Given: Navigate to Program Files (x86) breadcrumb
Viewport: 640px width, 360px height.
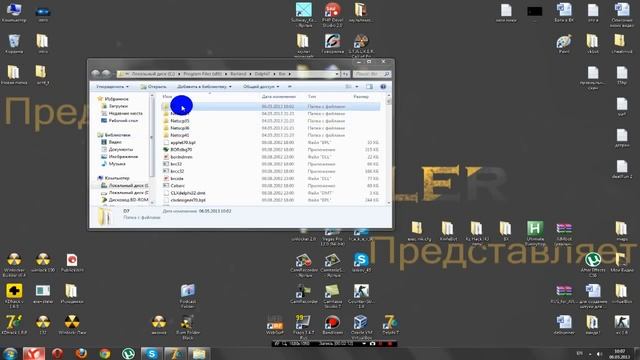Looking at the screenshot, I should pyautogui.click(x=202, y=74).
